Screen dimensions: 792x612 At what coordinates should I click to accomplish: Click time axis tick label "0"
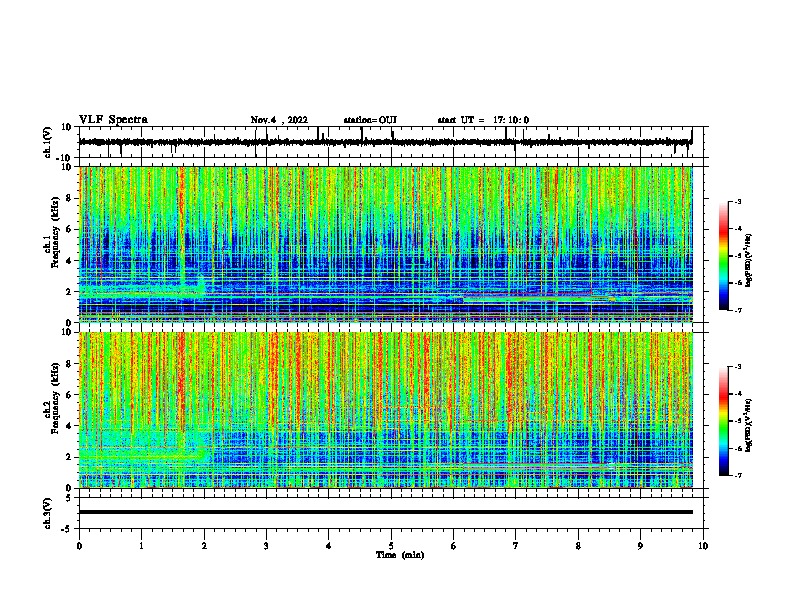pos(79,546)
